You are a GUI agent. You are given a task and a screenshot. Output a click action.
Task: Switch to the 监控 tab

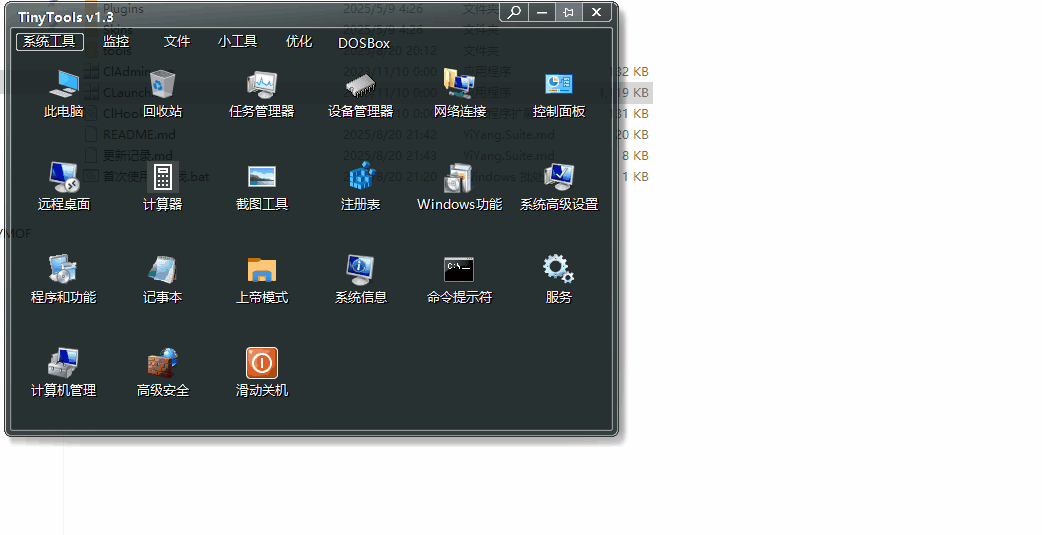116,42
